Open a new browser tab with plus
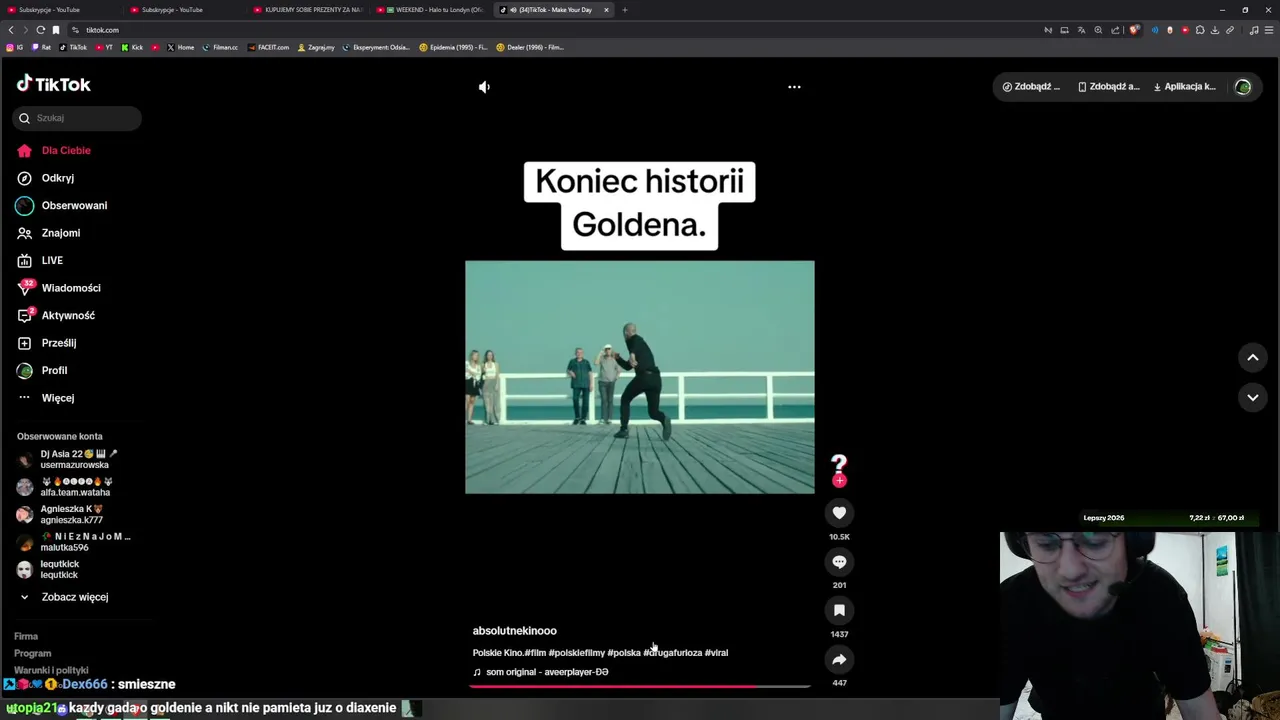Screen dimensions: 1280x720 (625, 10)
